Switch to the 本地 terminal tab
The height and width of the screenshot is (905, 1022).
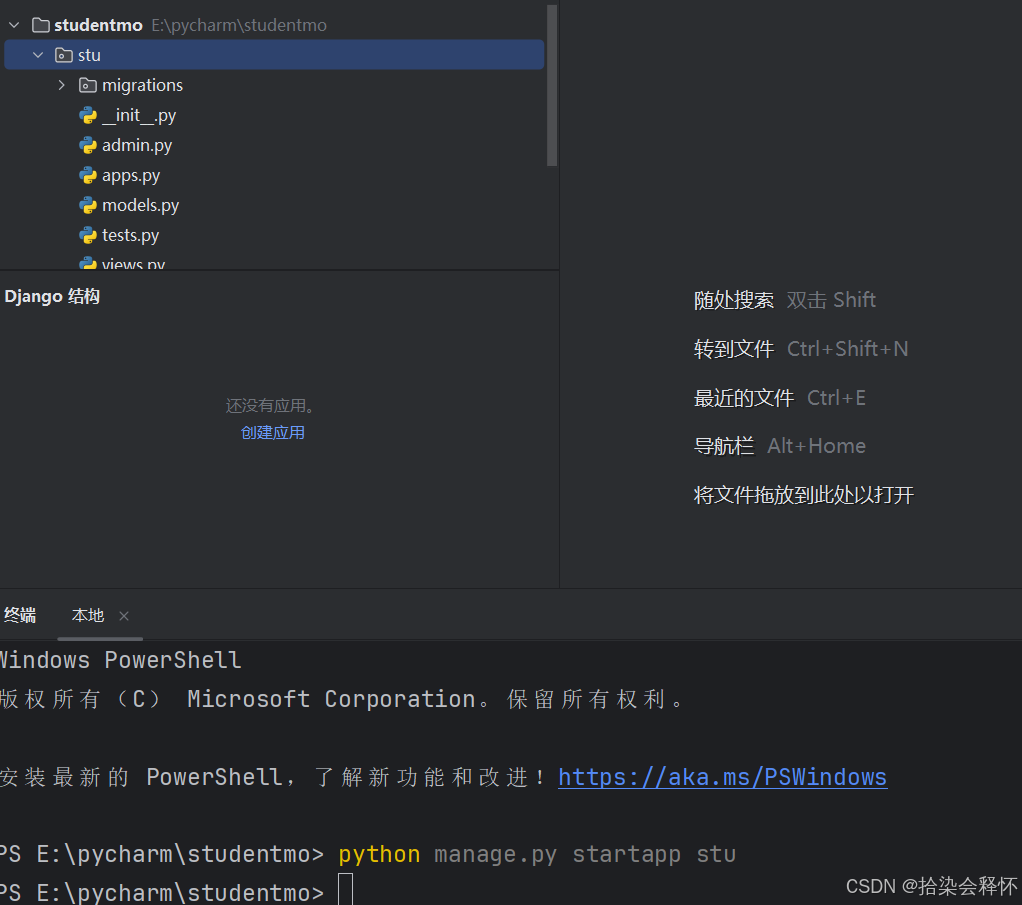pos(88,615)
